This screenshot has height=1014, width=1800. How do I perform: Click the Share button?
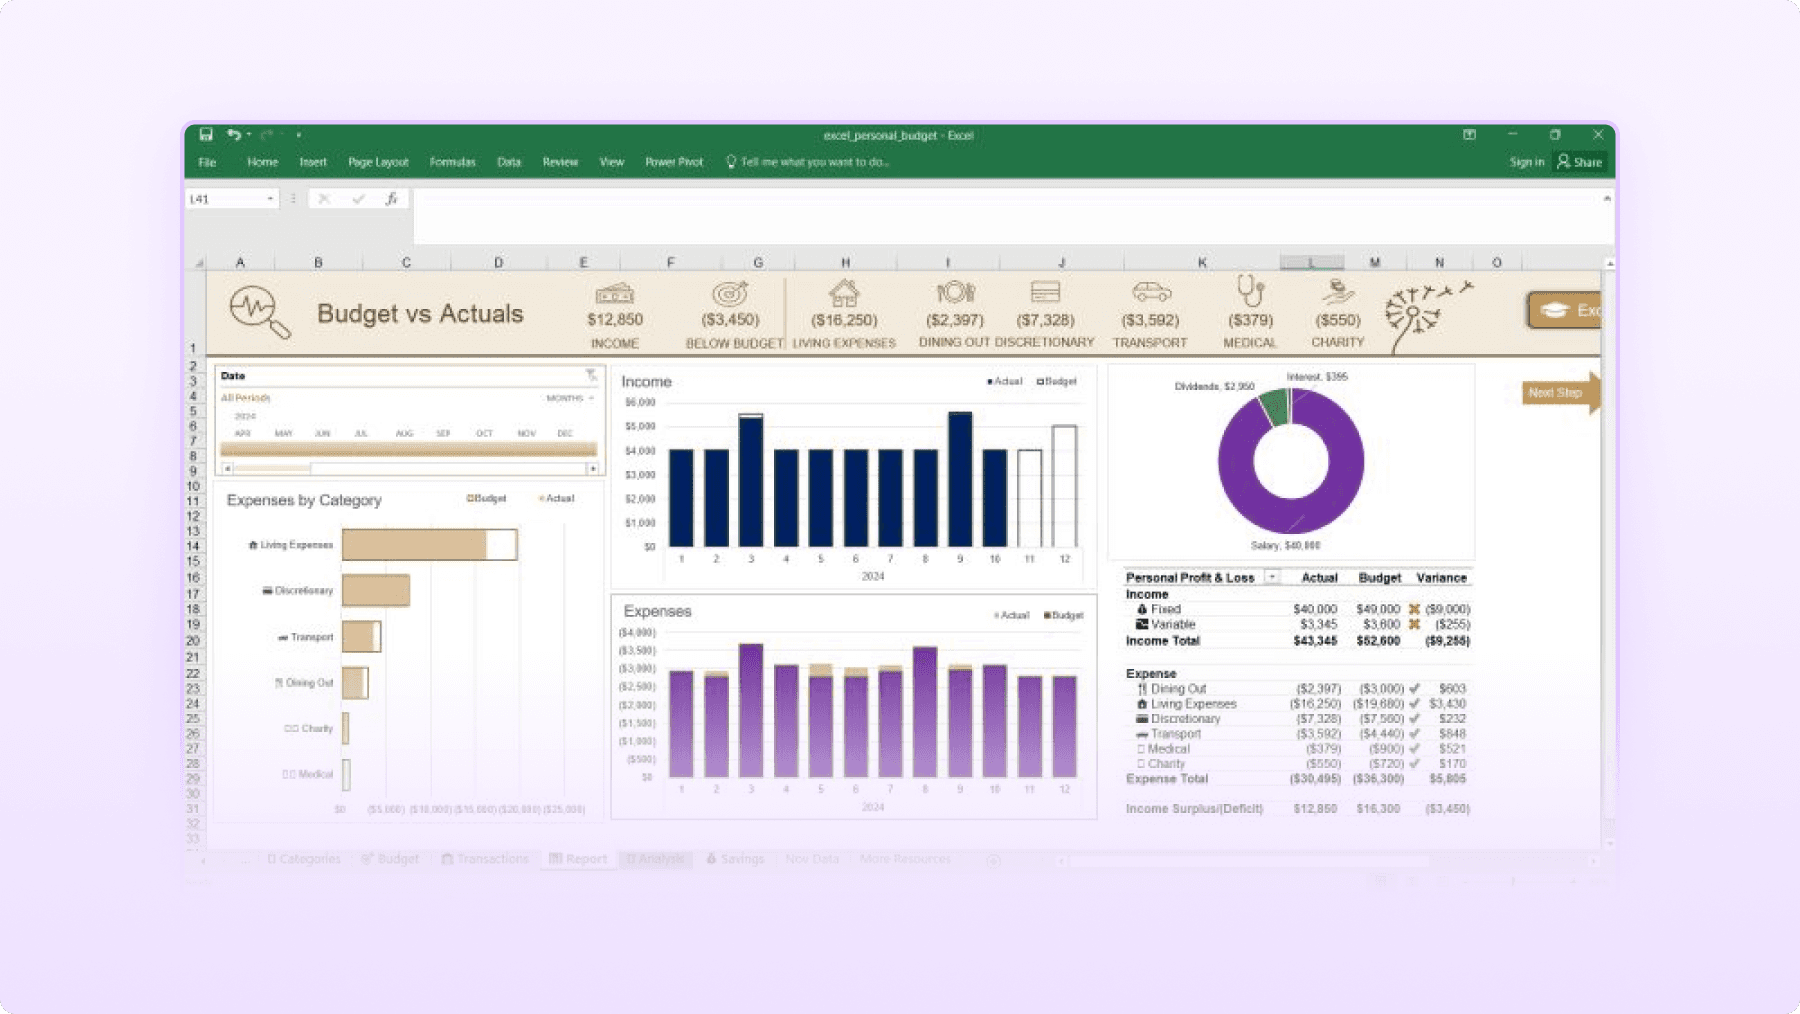coord(1580,162)
